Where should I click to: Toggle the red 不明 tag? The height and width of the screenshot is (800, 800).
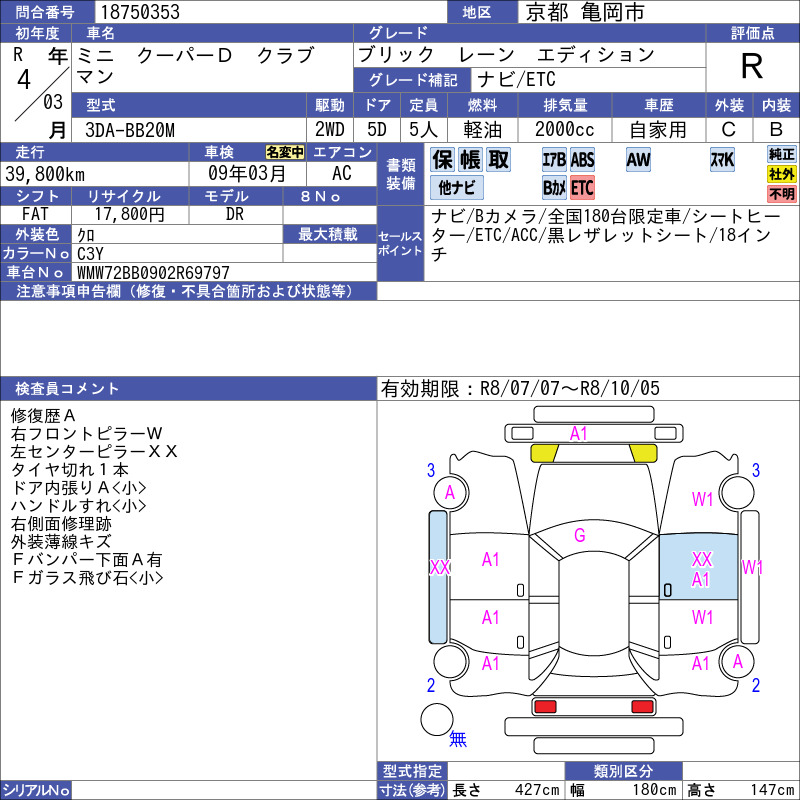[x=782, y=194]
